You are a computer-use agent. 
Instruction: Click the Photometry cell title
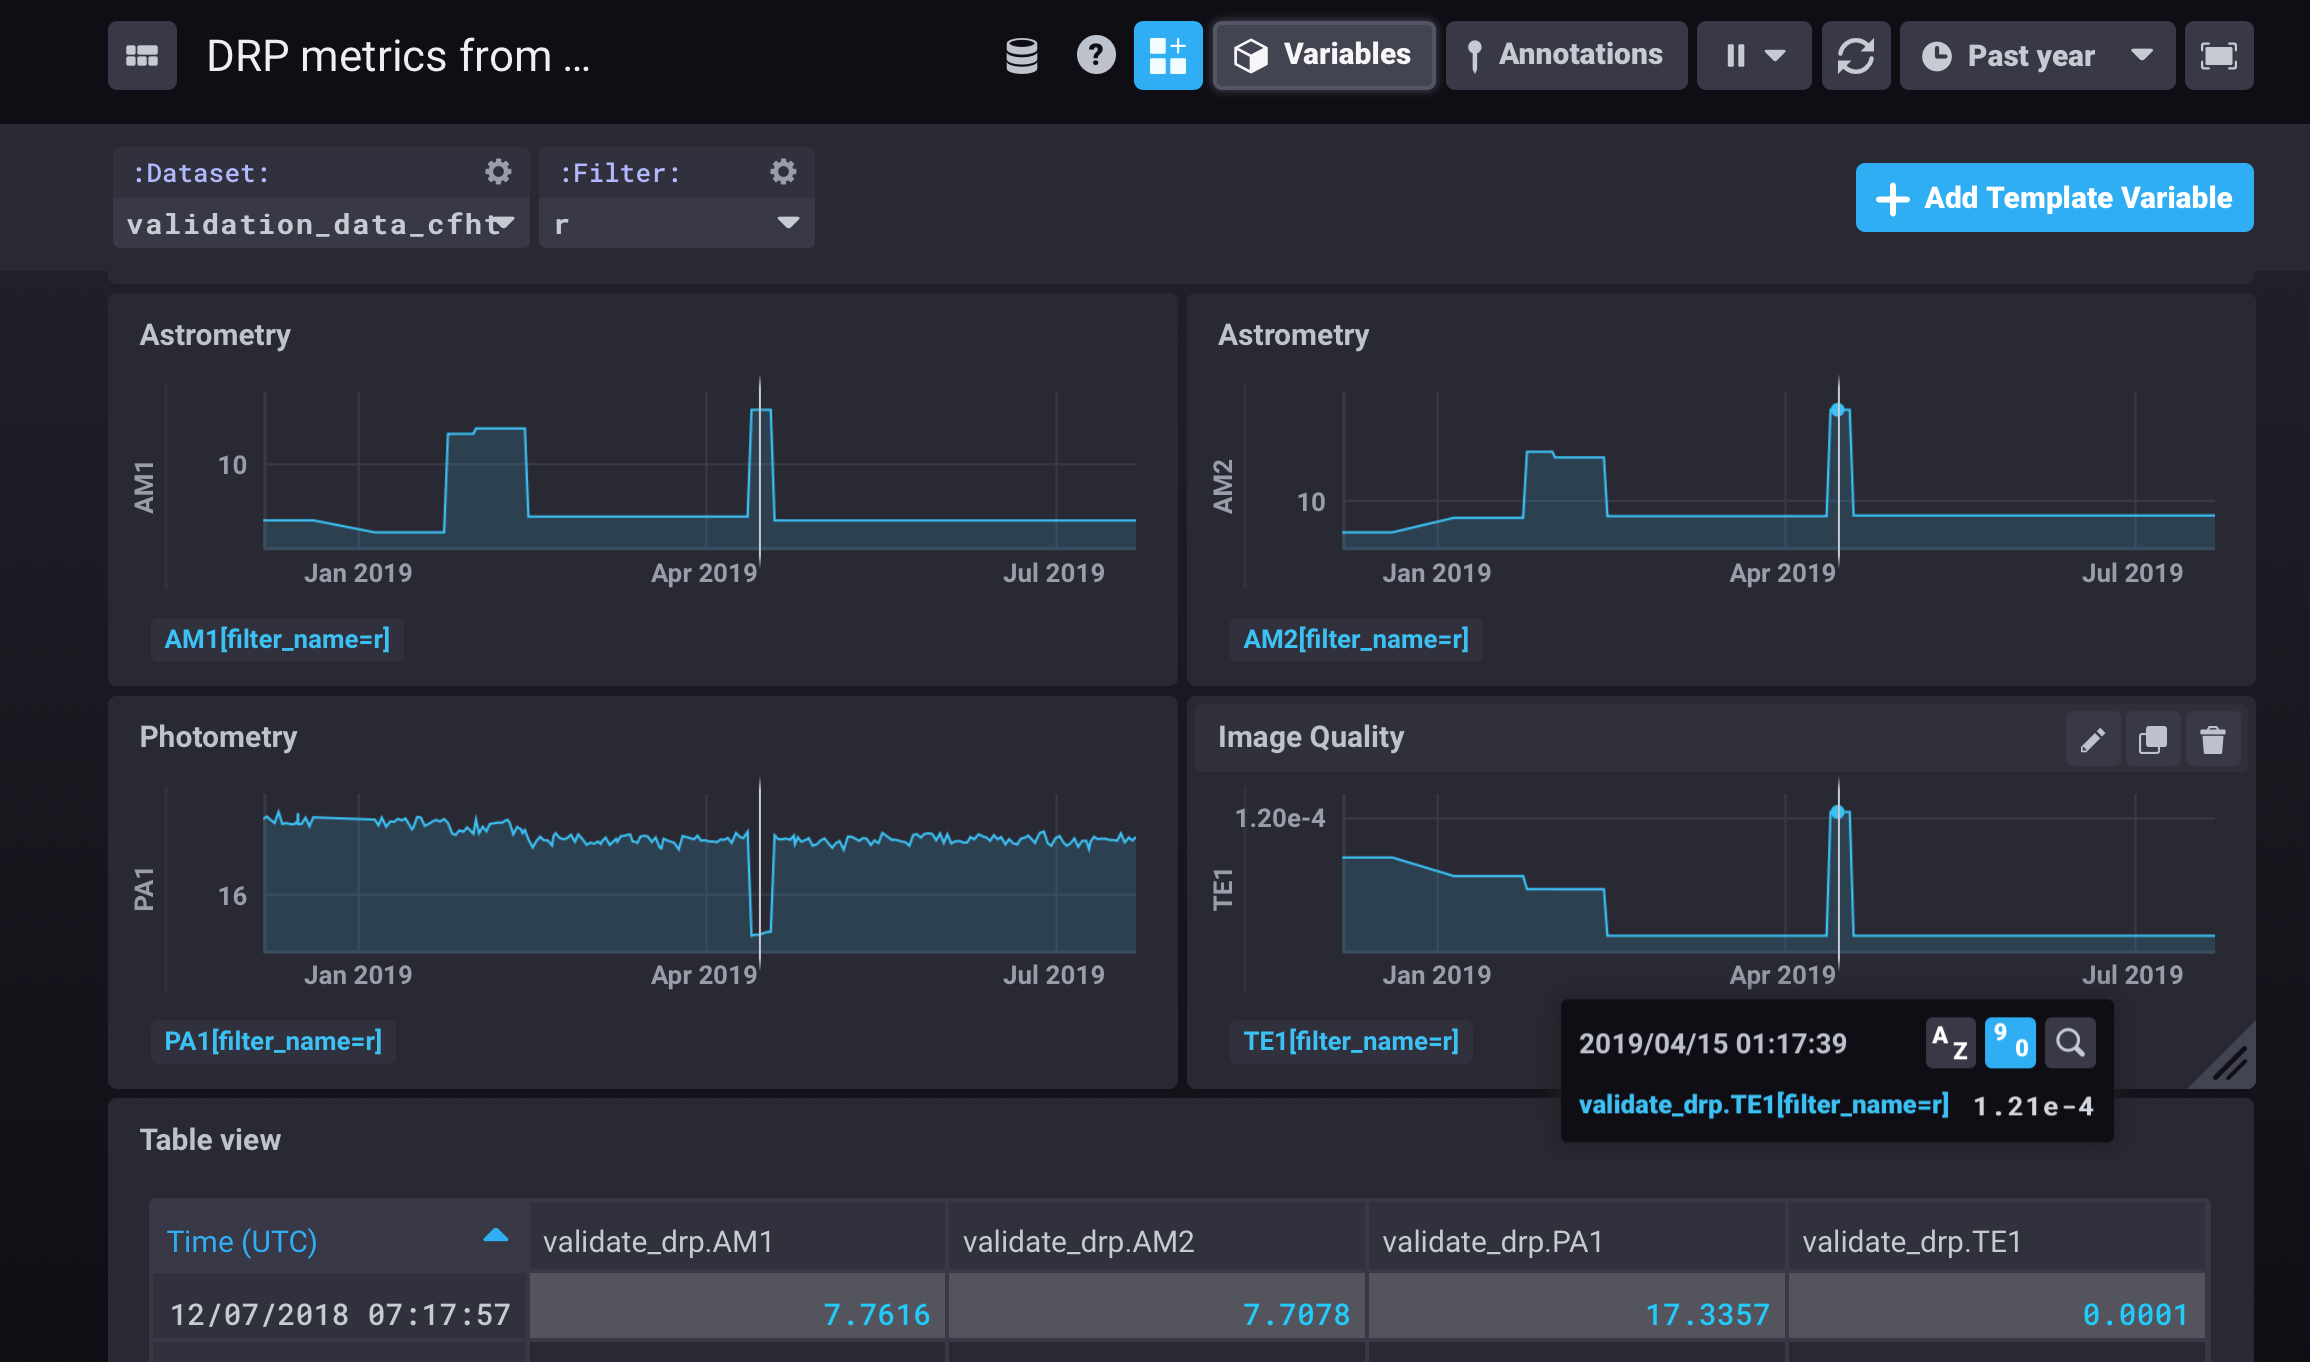pyautogui.click(x=218, y=737)
